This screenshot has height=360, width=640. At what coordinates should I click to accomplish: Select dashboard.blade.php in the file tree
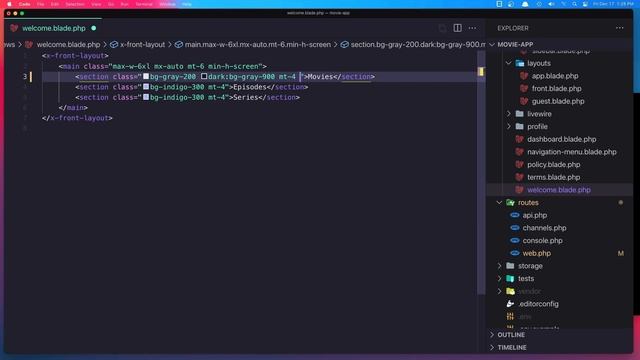pyautogui.click(x=561, y=139)
